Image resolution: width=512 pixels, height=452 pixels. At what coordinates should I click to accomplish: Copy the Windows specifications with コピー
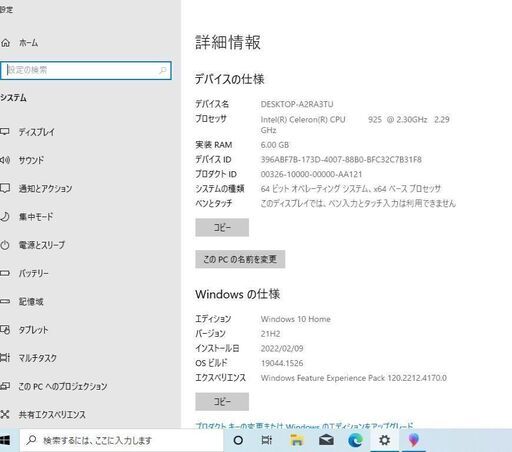click(x=222, y=402)
